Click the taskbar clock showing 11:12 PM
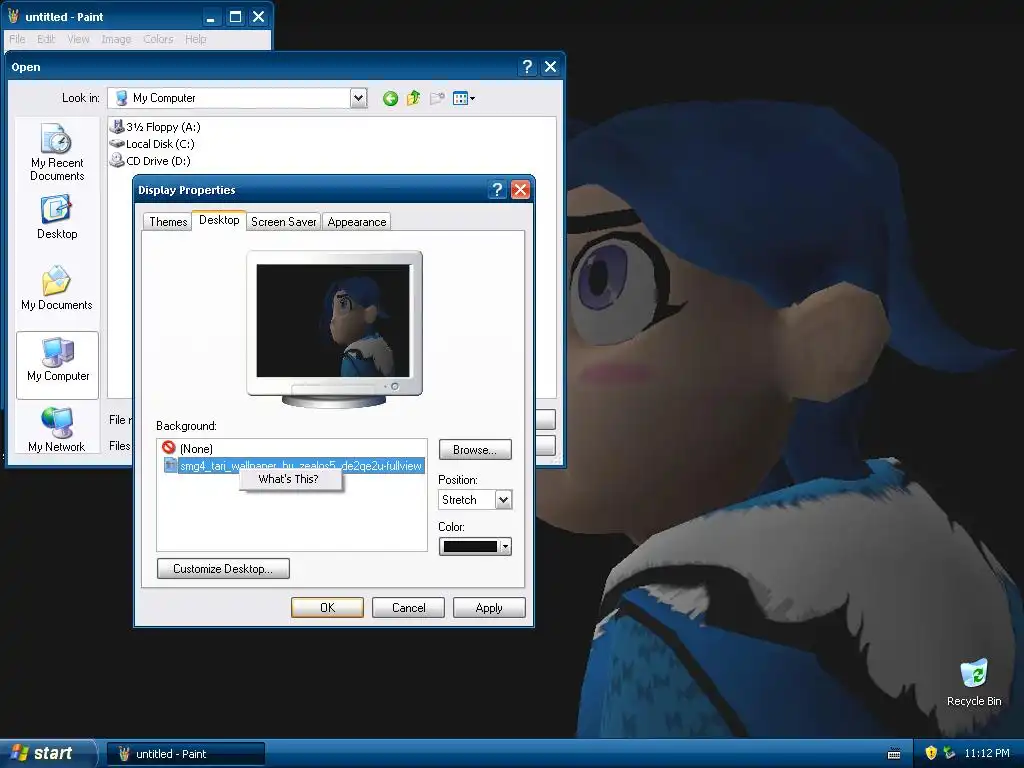Viewport: 1024px width, 768px height. click(x=987, y=753)
